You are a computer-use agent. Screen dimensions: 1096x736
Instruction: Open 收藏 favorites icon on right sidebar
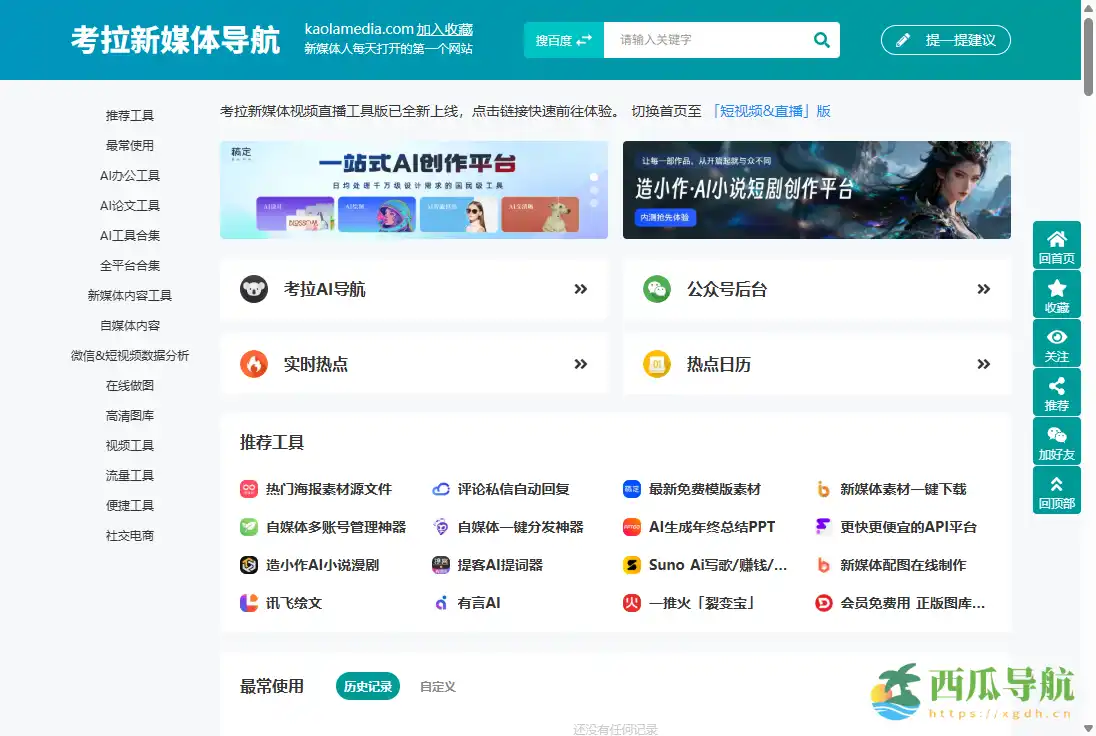tap(1057, 292)
